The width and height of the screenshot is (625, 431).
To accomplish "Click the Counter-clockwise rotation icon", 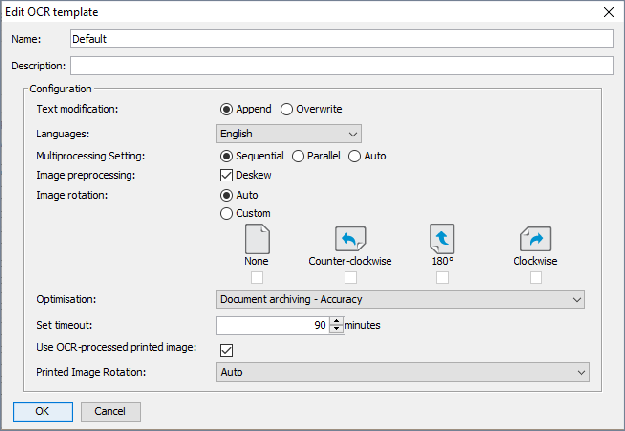I will point(350,238).
